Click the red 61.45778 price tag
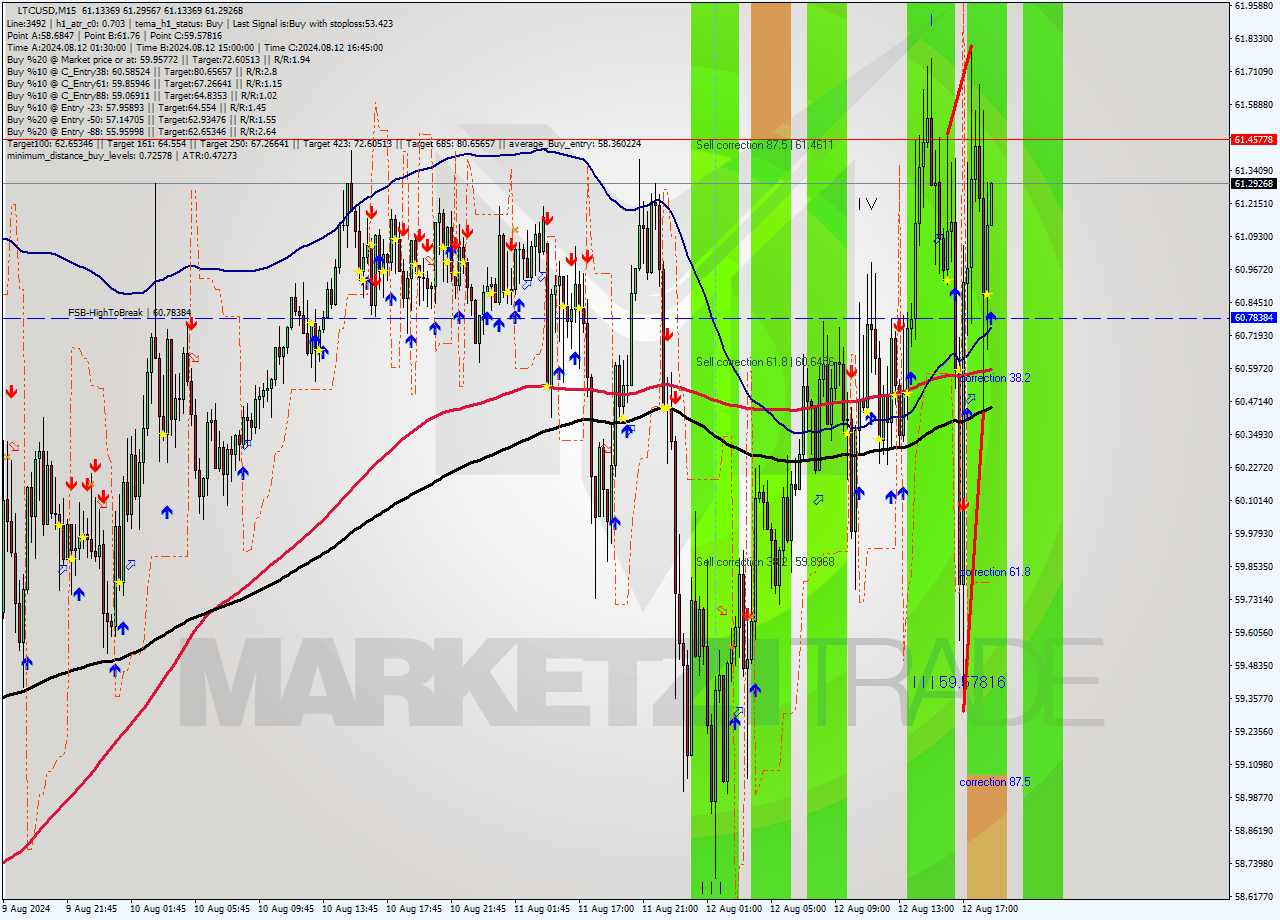Viewport: 1280px width, 920px height. (x=1254, y=140)
